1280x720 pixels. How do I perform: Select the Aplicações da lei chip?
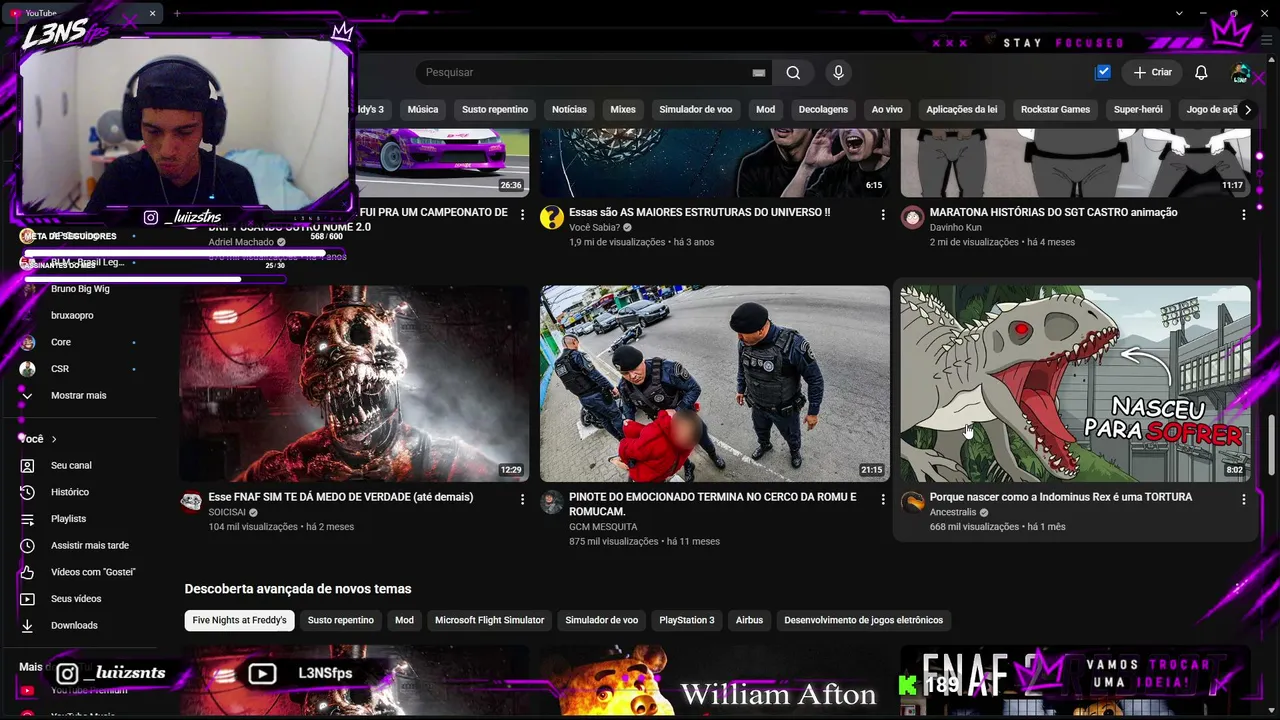(x=962, y=110)
